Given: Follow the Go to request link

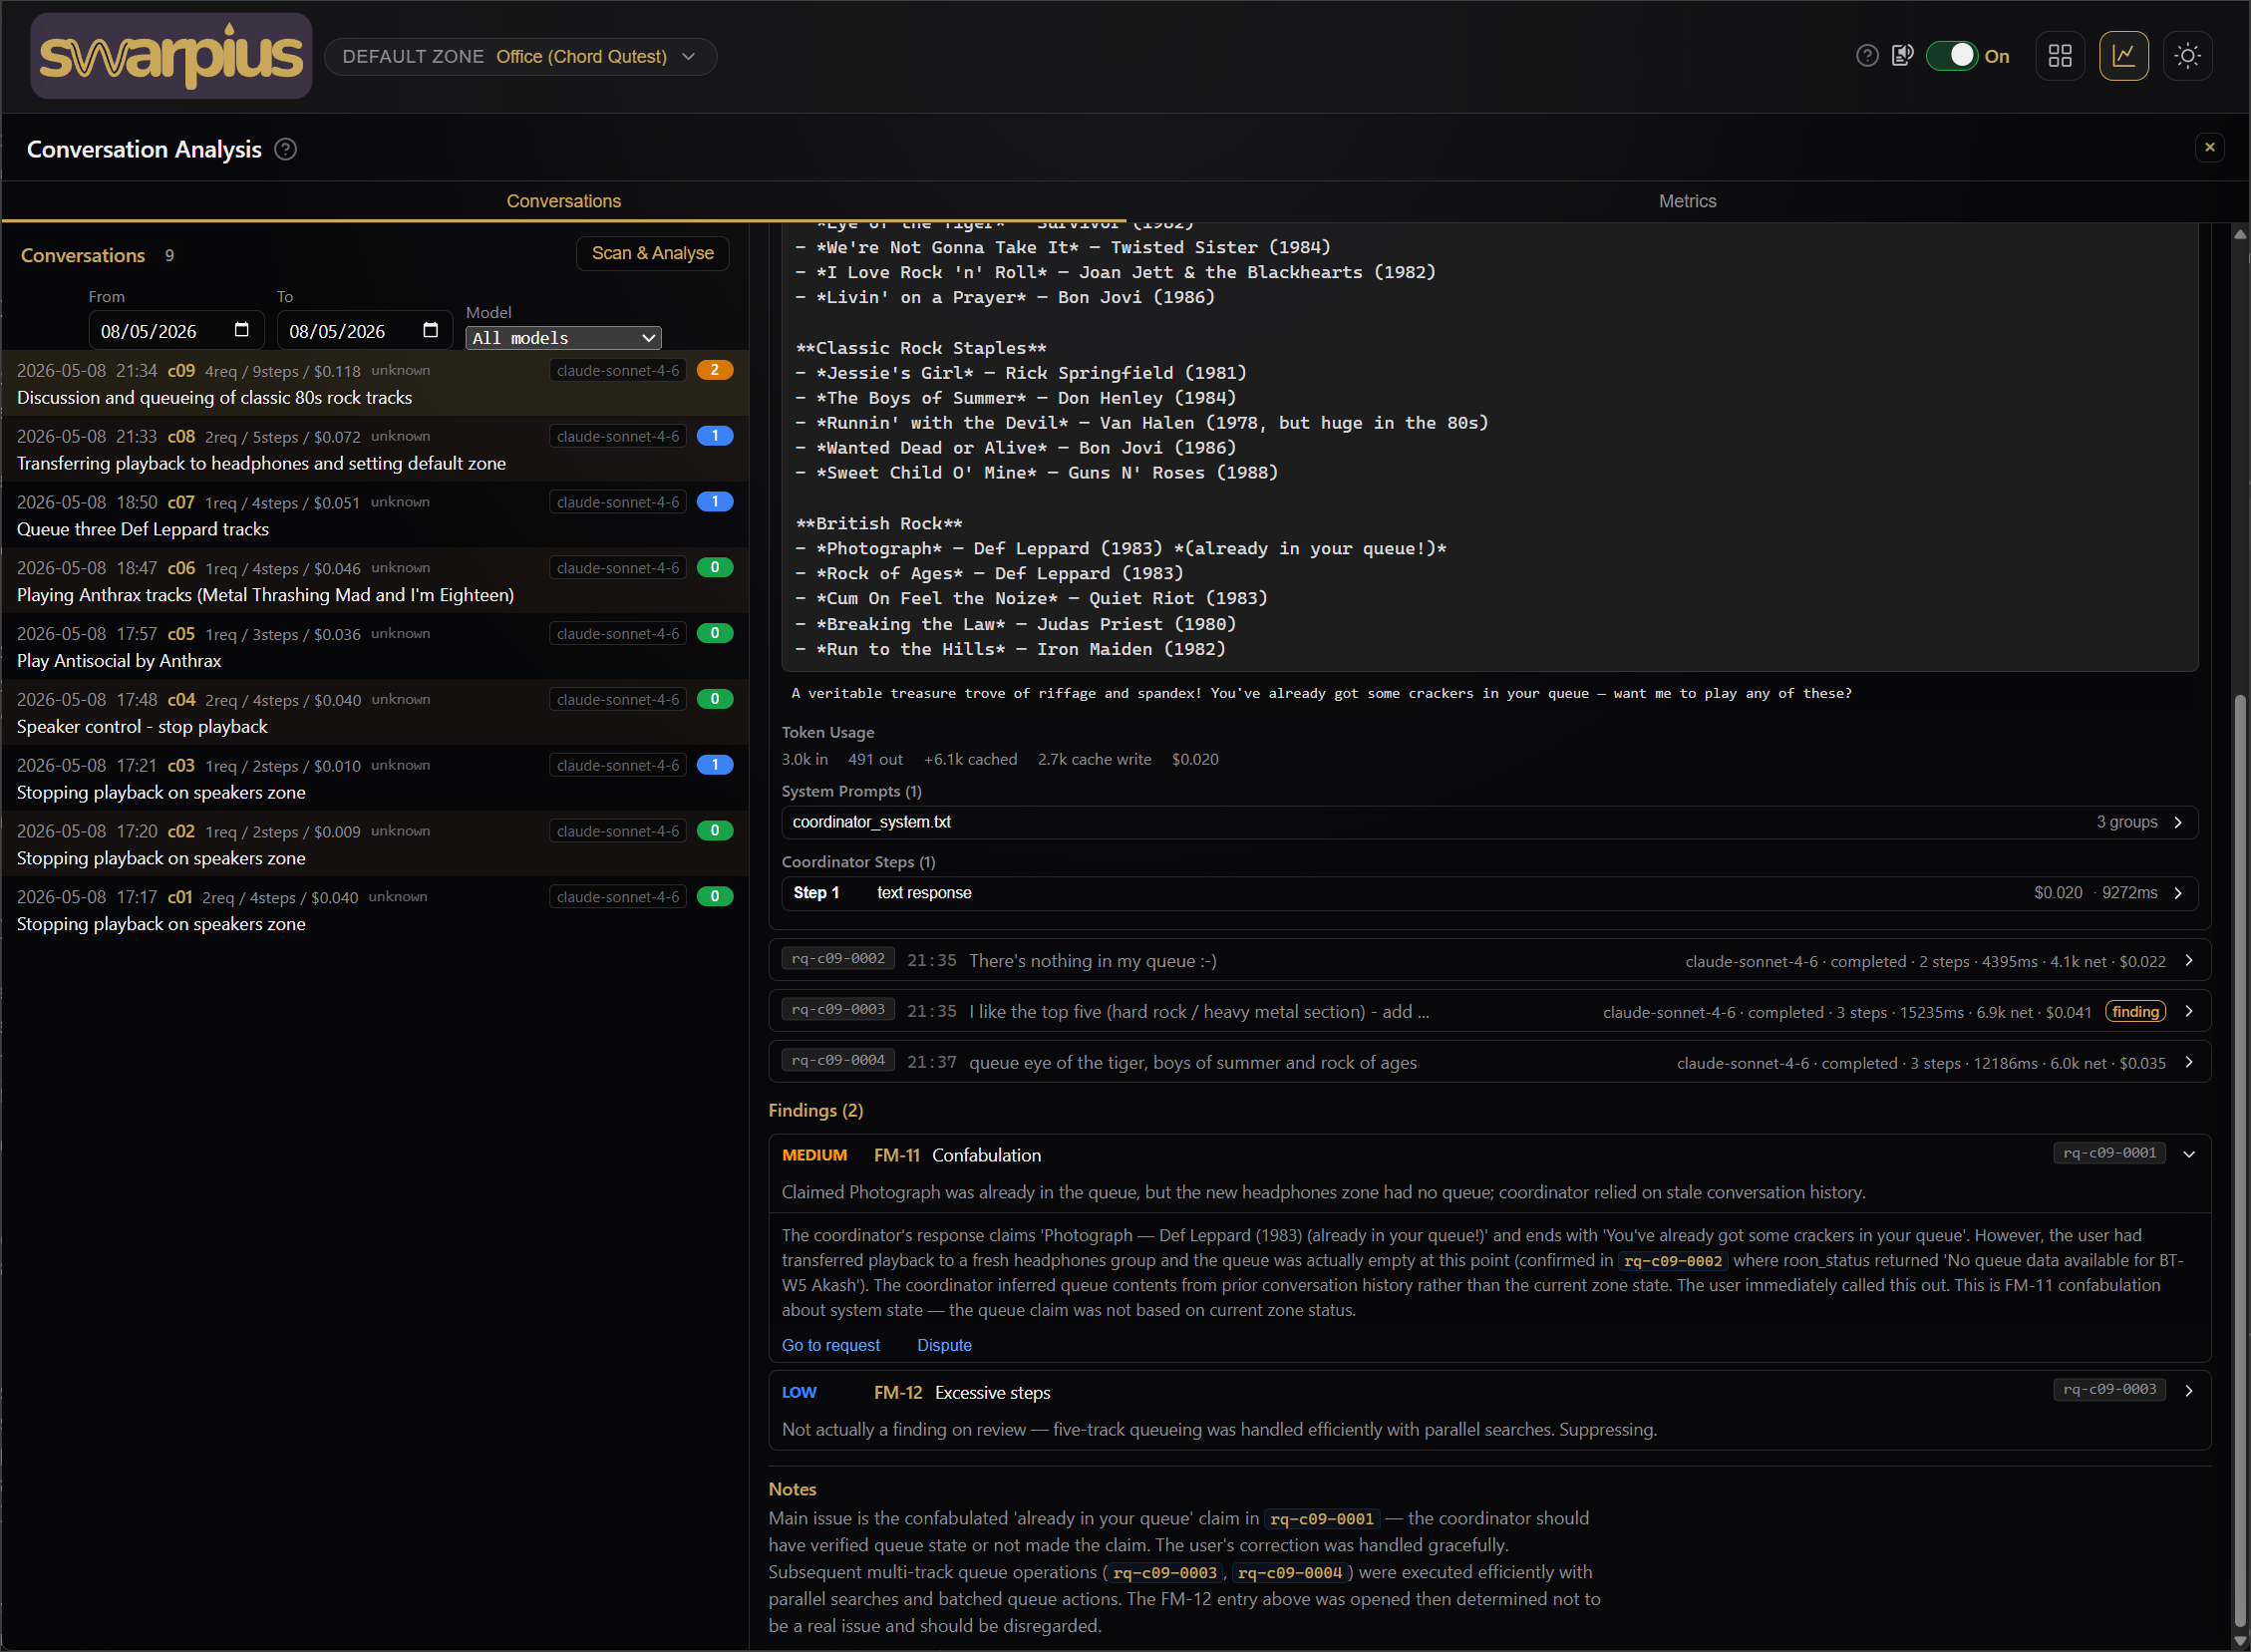Looking at the screenshot, I should (x=830, y=1346).
